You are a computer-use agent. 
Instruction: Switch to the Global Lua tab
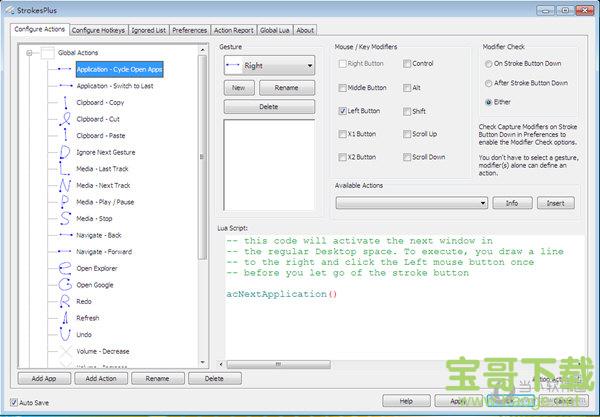274,30
